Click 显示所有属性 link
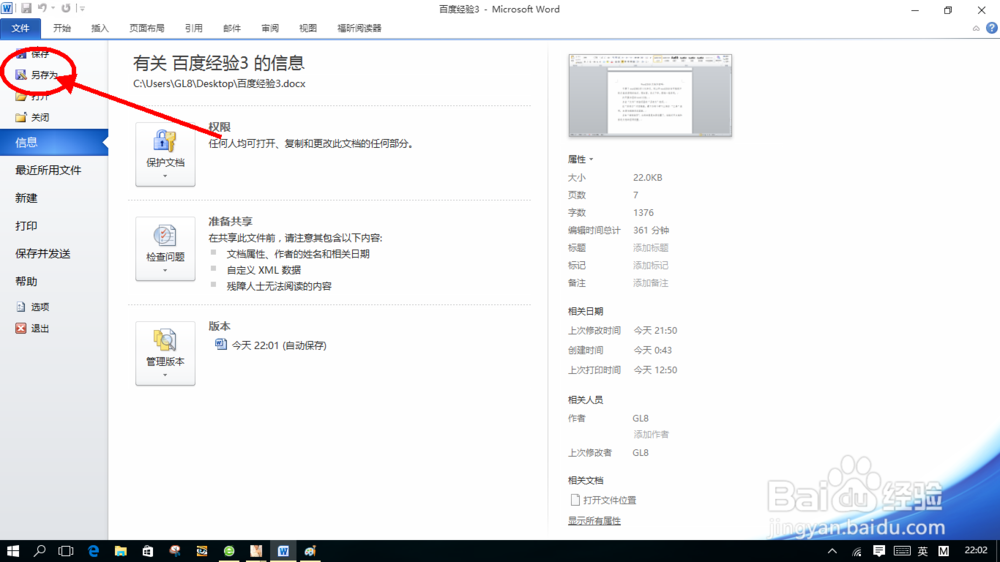 (594, 521)
